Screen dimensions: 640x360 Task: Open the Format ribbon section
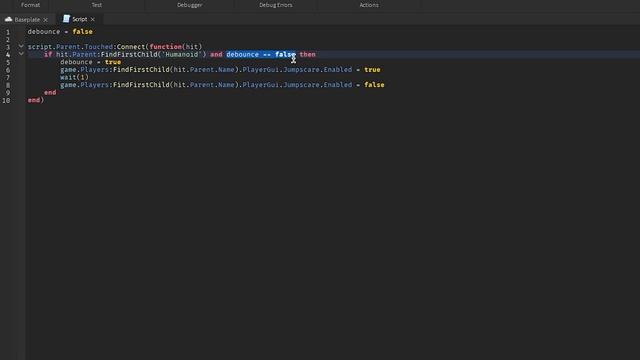pyautogui.click(x=31, y=5)
